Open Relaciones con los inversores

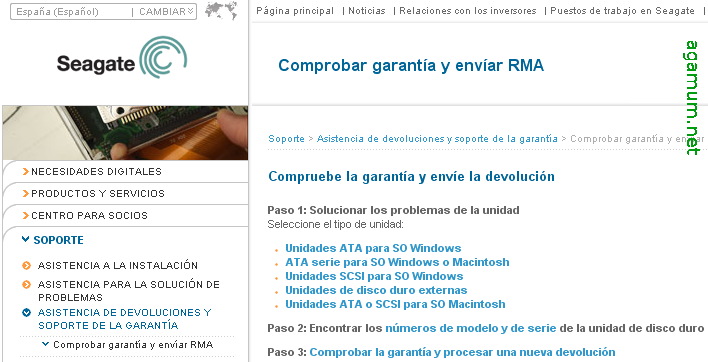click(468, 11)
